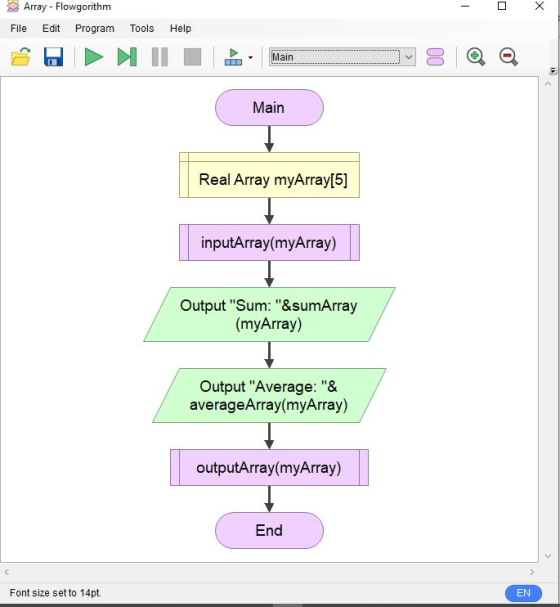The height and width of the screenshot is (607, 560).
Task: Click the Pause execution icon
Action: pyautogui.click(x=160, y=57)
